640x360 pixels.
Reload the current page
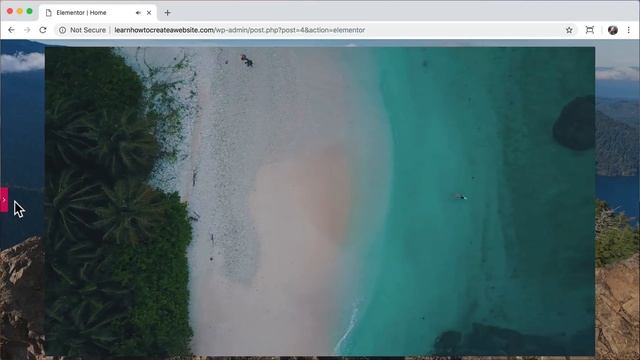43,30
